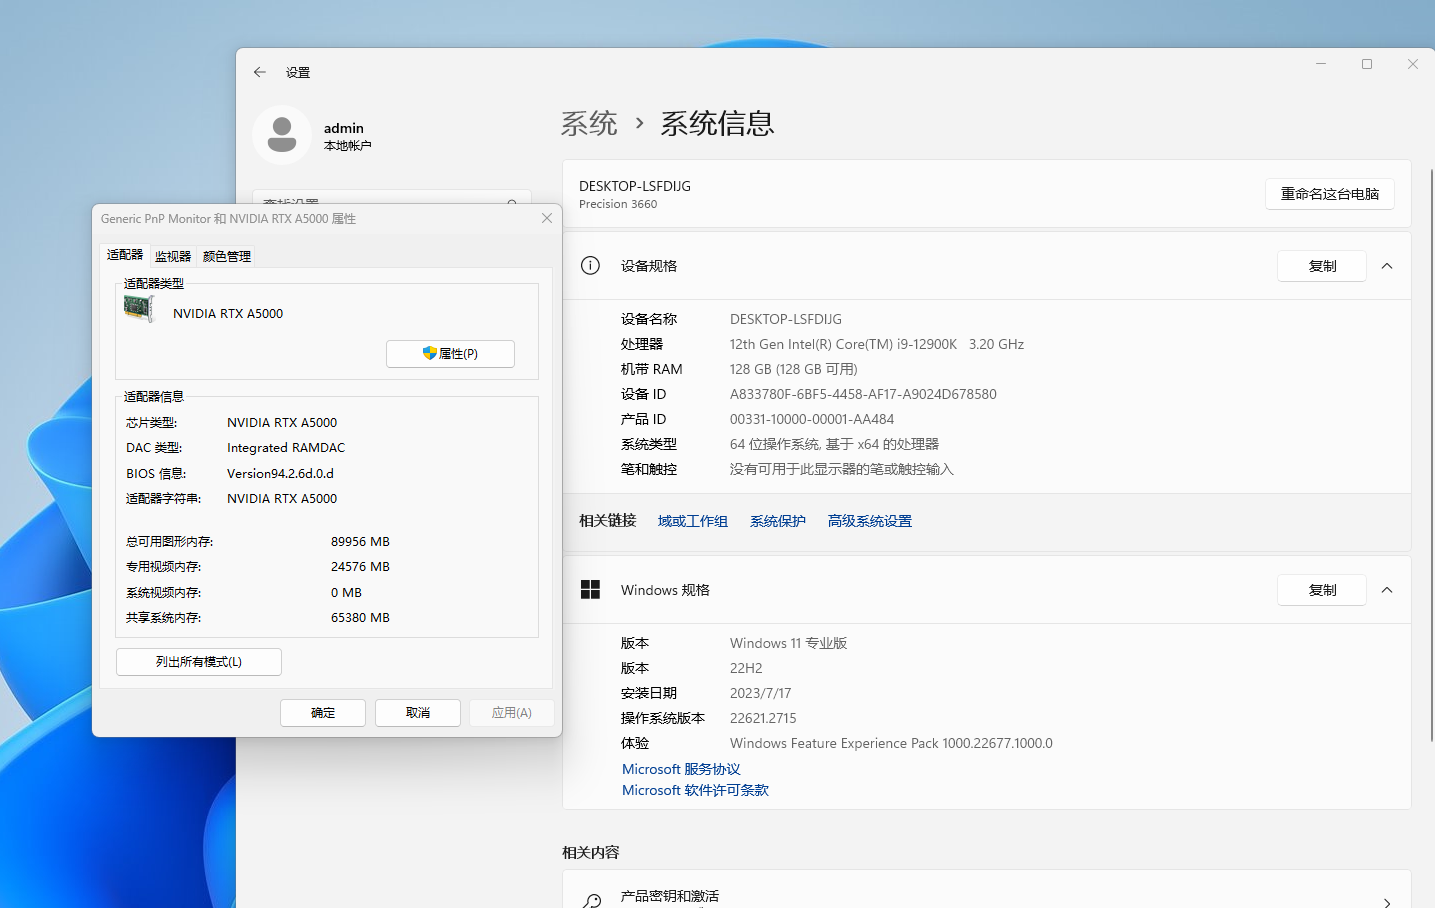The image size is (1435, 908).
Task: Collapse the 设备规格 section chevron
Action: click(x=1387, y=266)
